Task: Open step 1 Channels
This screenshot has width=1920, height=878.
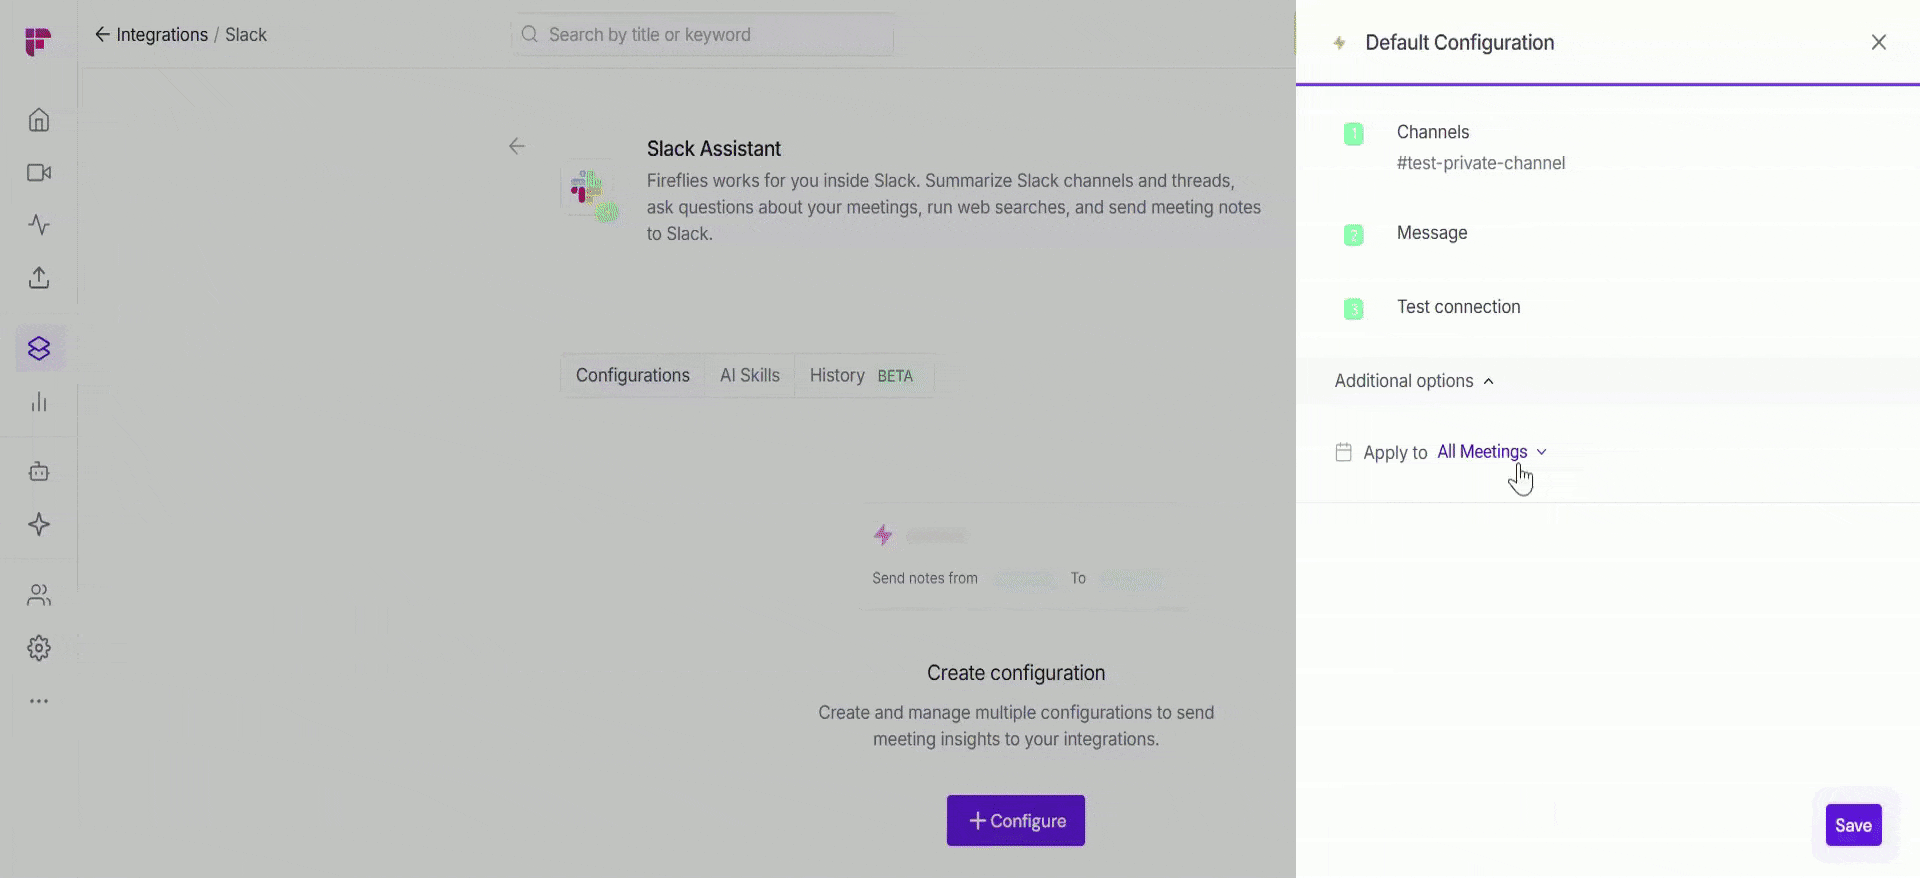Action: click(x=1433, y=132)
